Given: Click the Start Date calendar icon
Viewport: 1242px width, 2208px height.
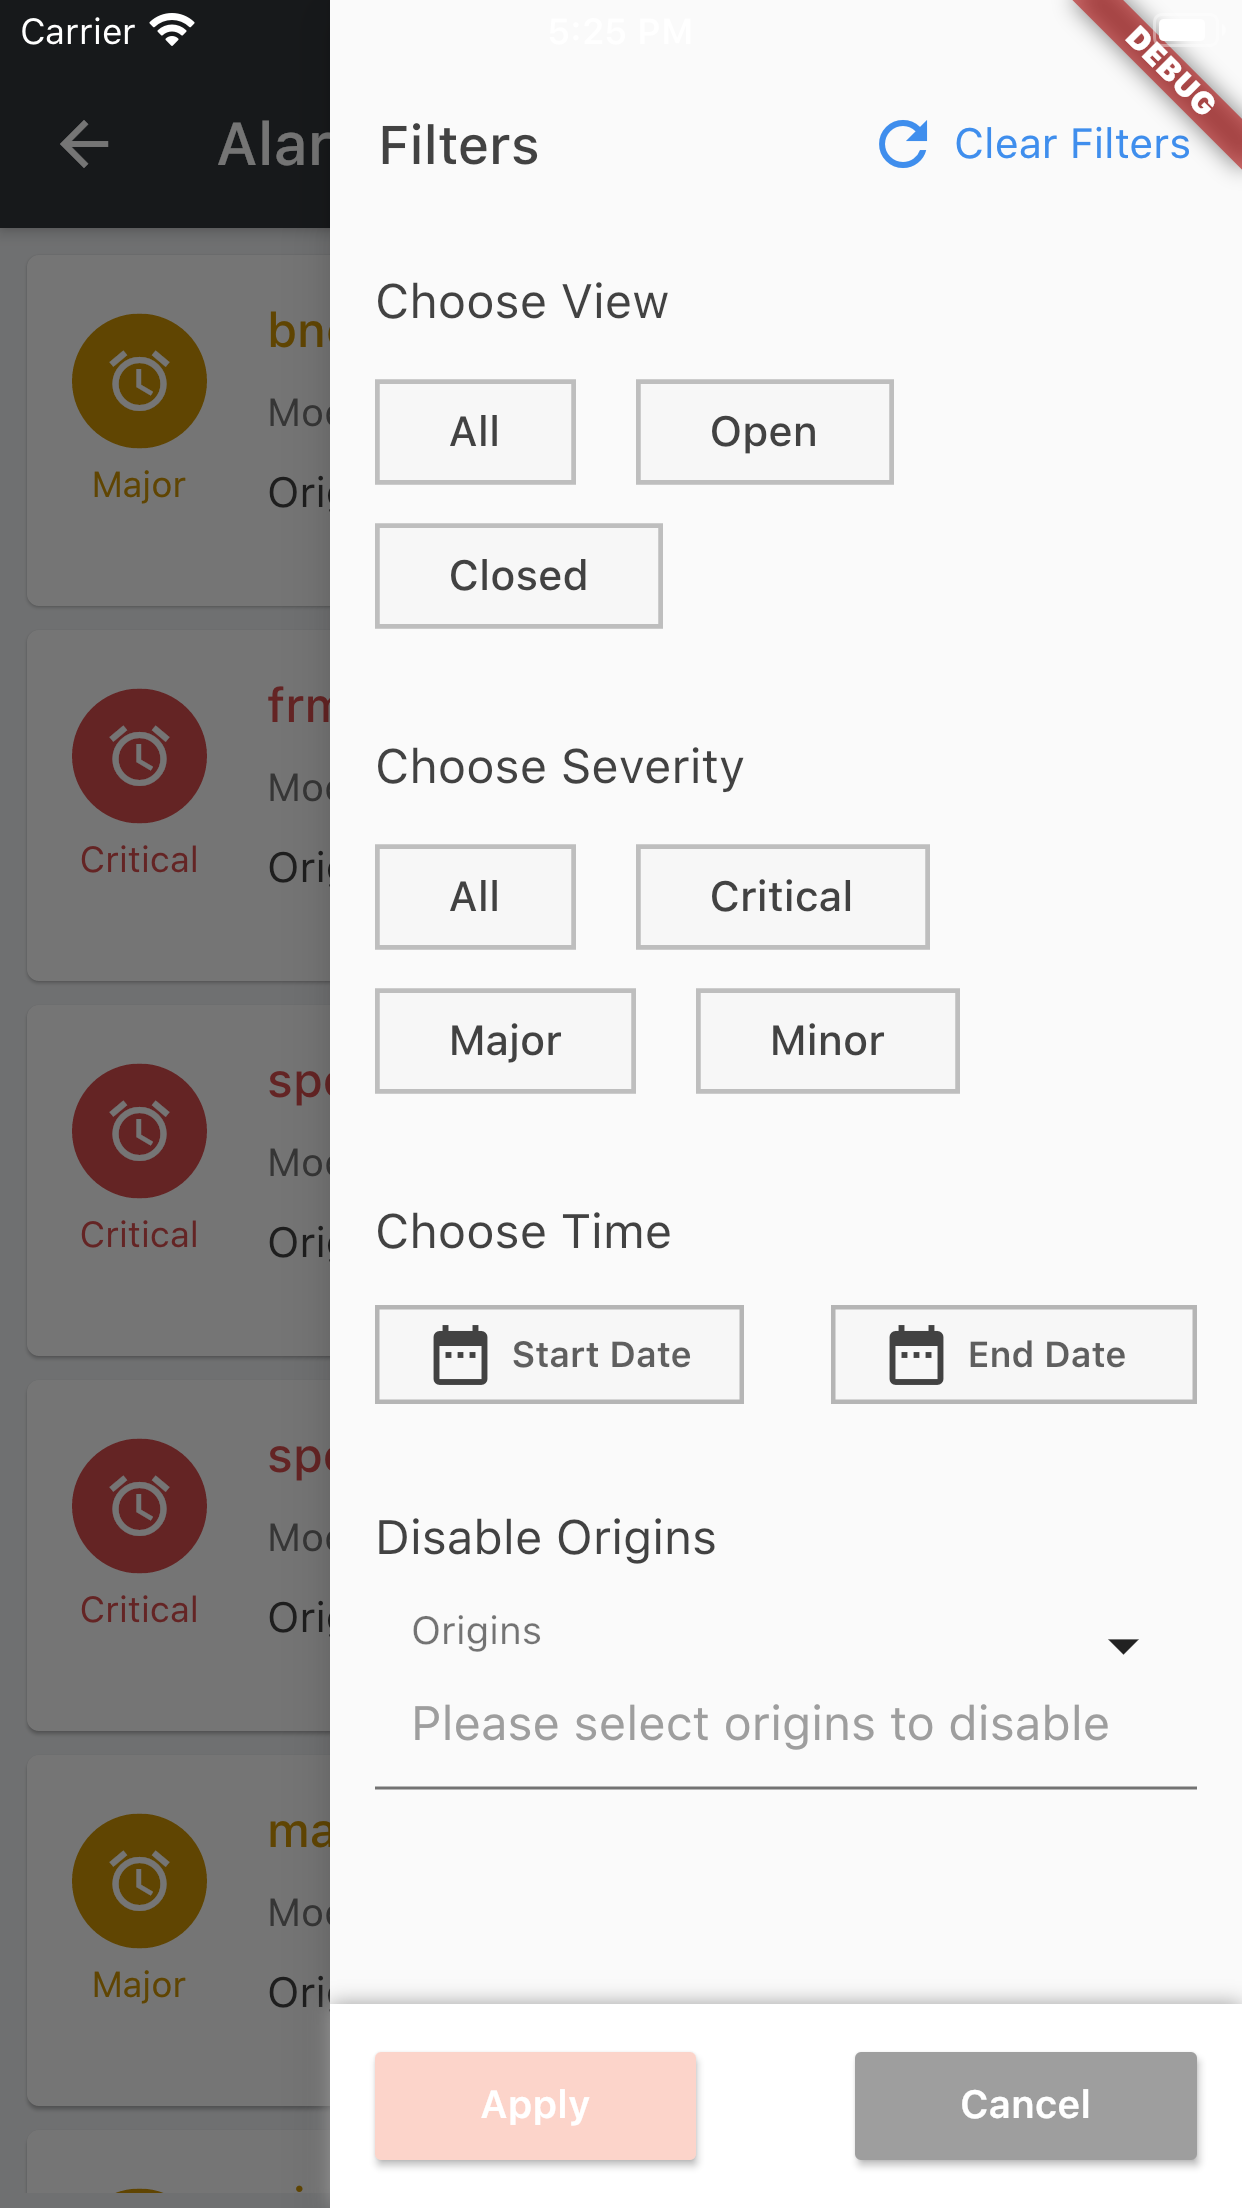Looking at the screenshot, I should tap(460, 1355).
